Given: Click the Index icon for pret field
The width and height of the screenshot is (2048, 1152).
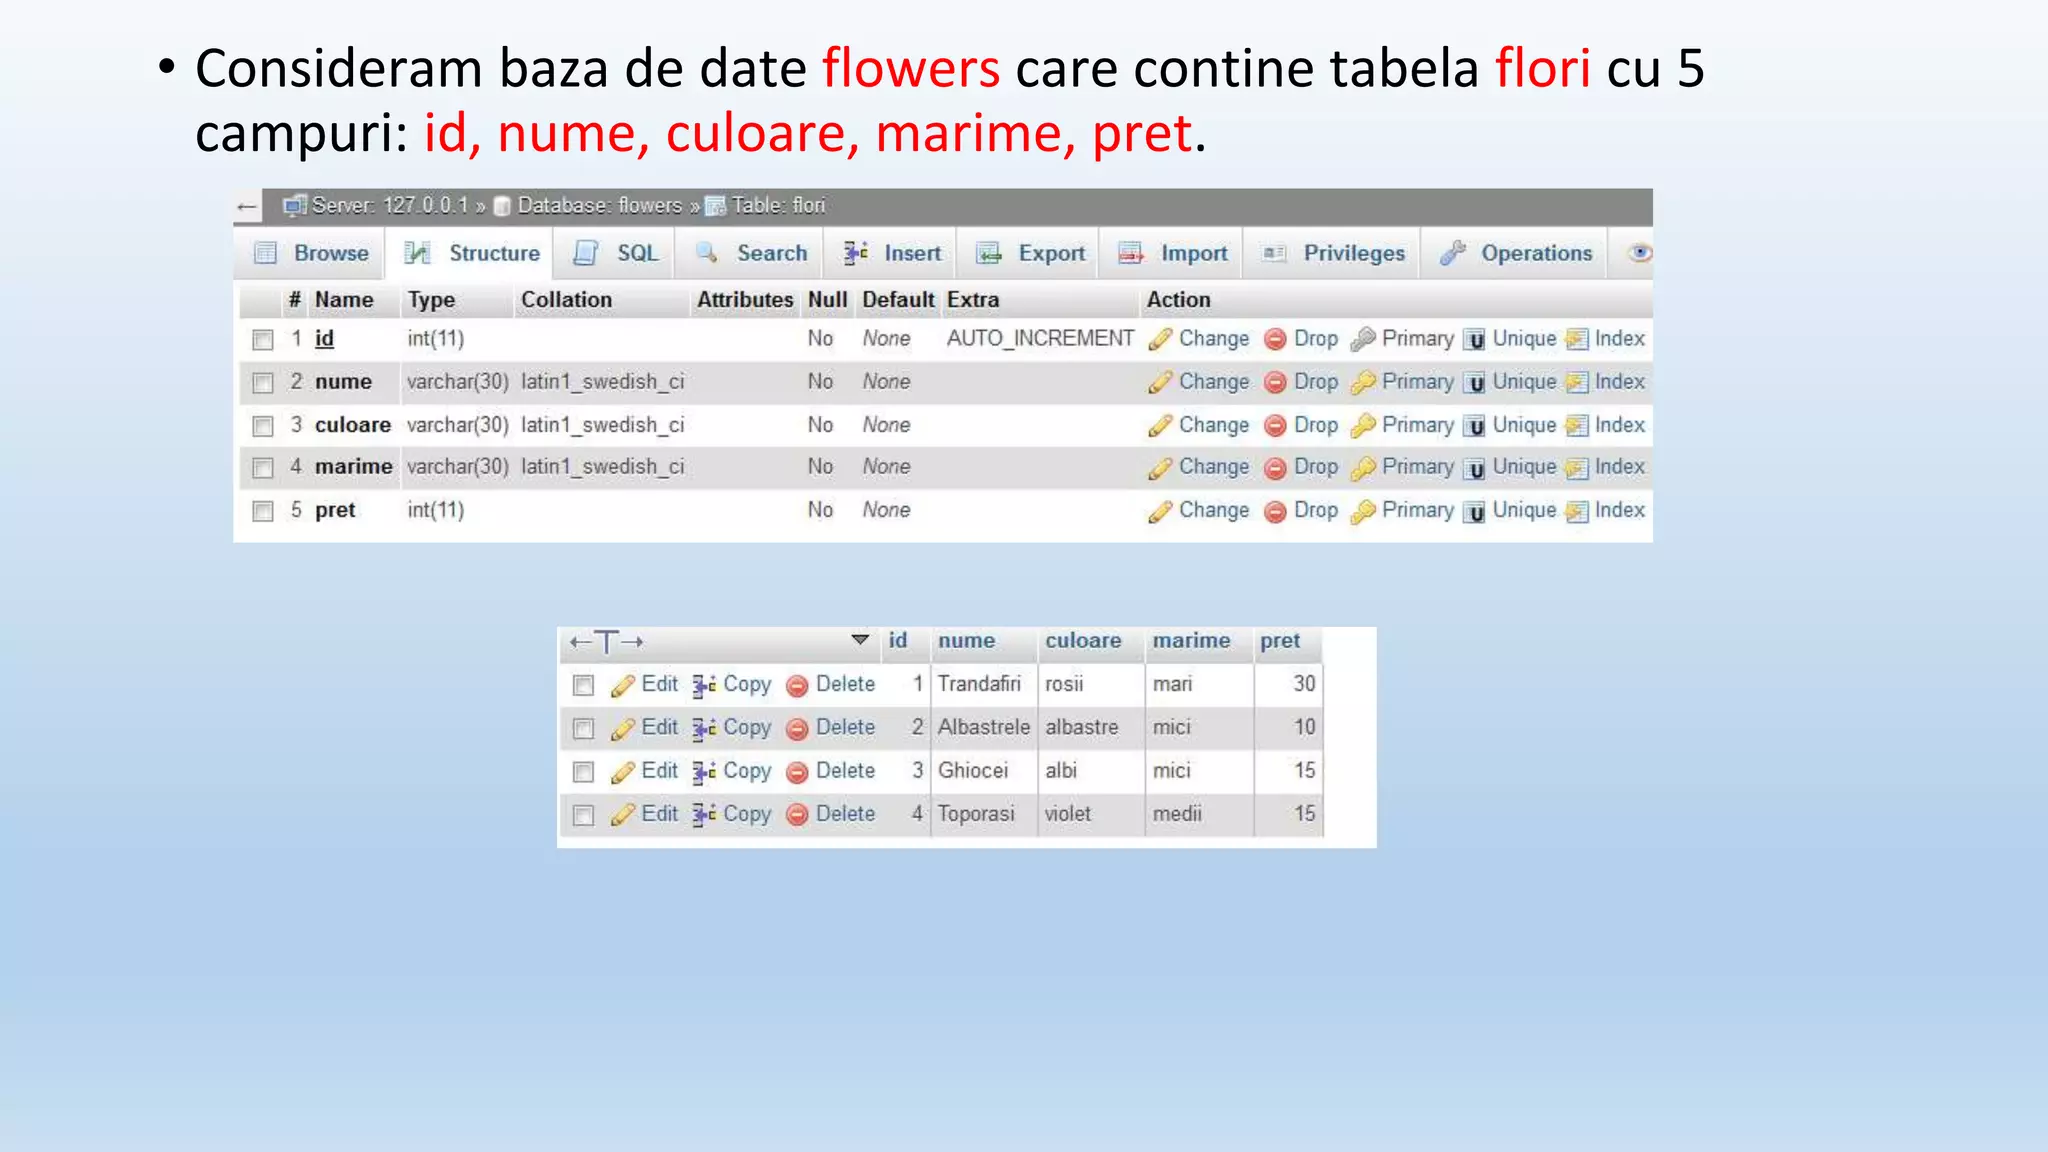Looking at the screenshot, I should [1577, 511].
